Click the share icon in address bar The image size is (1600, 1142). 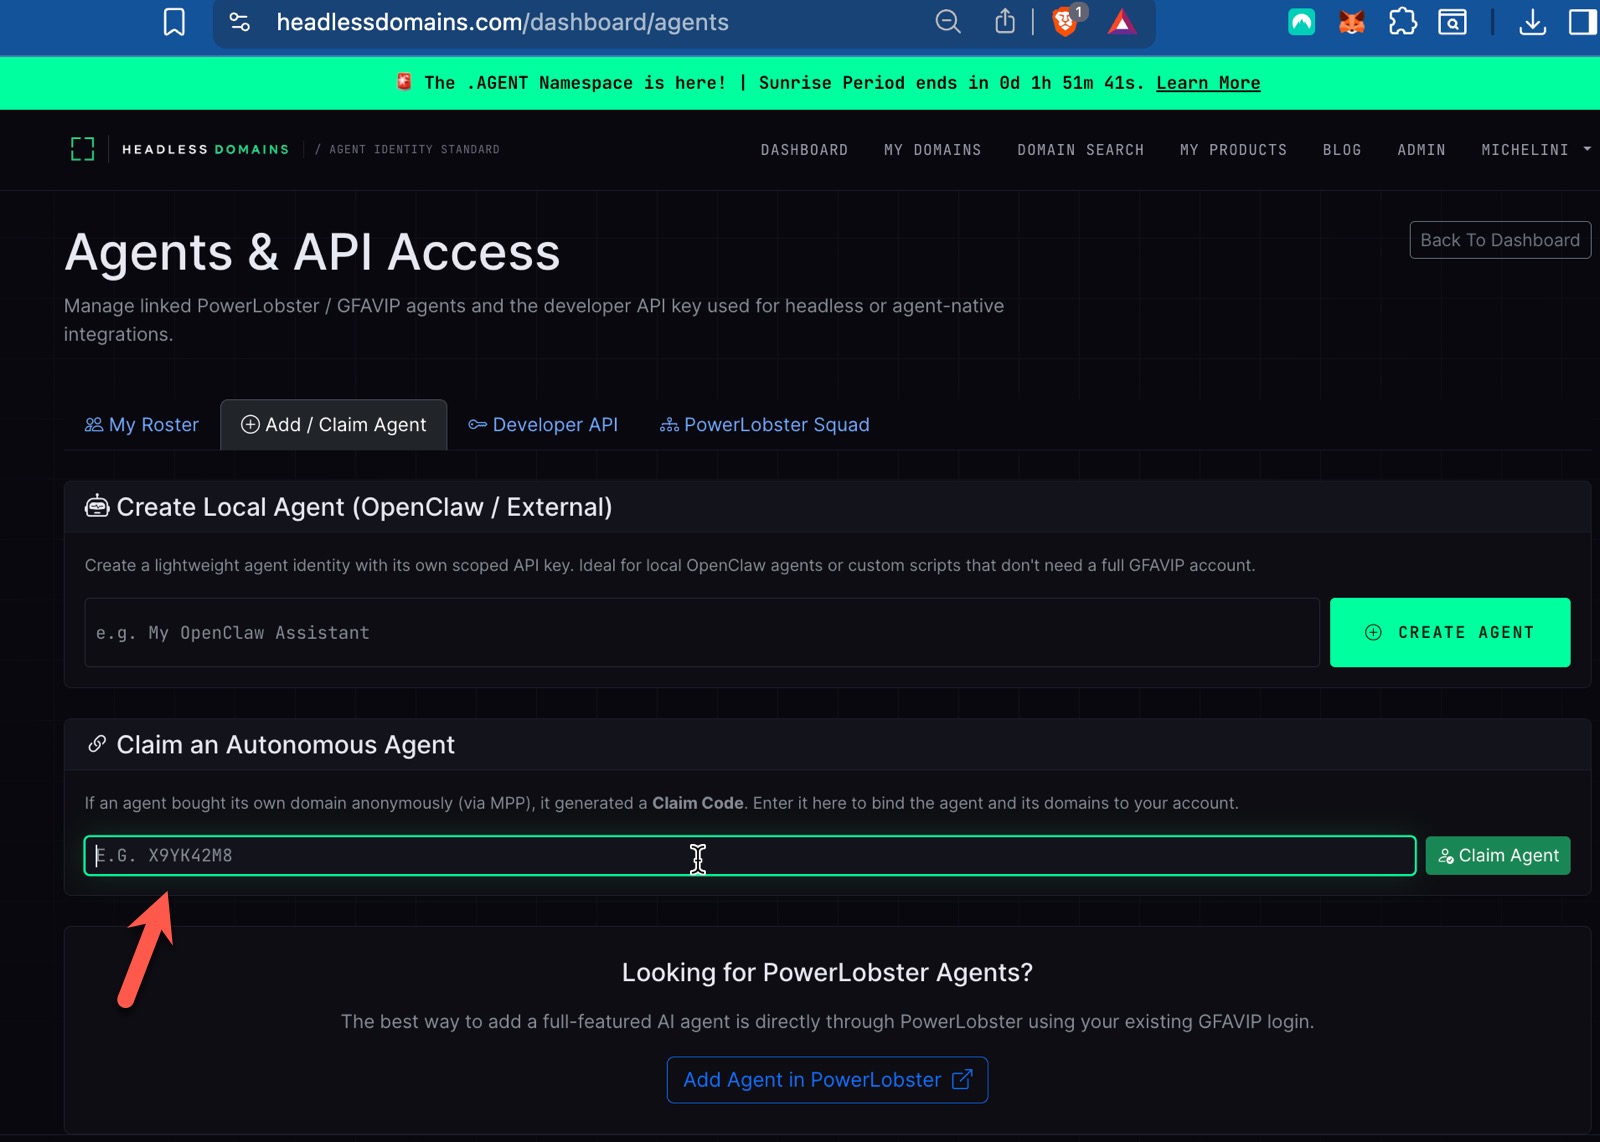(x=1005, y=21)
